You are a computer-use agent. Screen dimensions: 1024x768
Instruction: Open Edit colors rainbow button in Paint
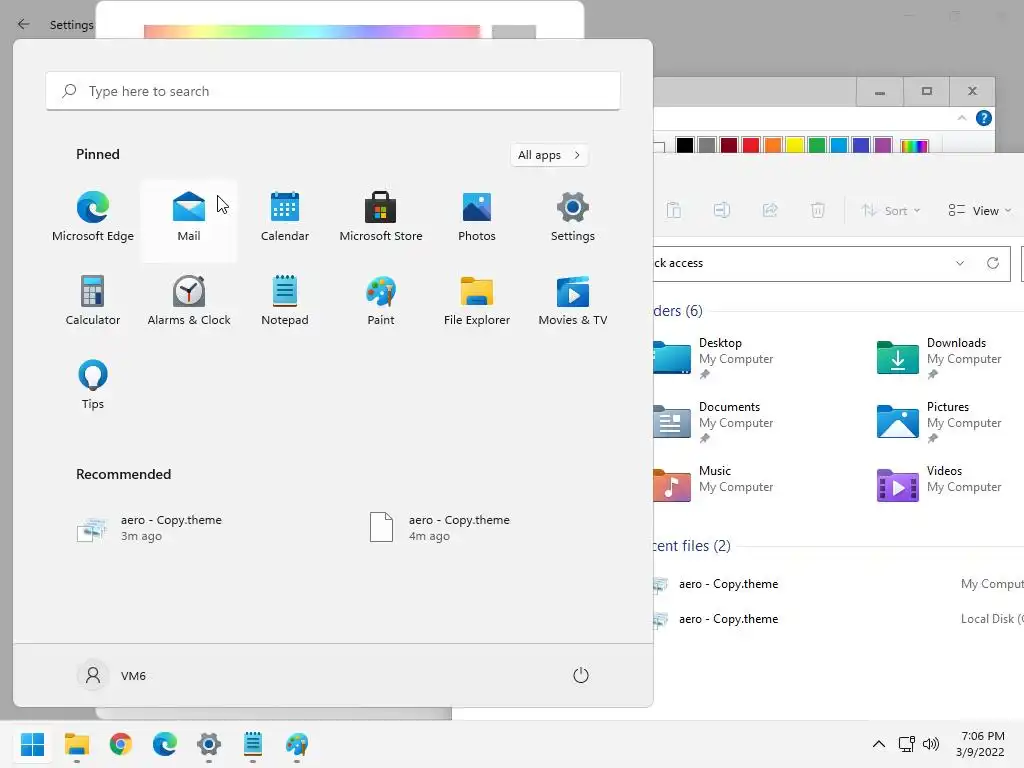pos(914,146)
